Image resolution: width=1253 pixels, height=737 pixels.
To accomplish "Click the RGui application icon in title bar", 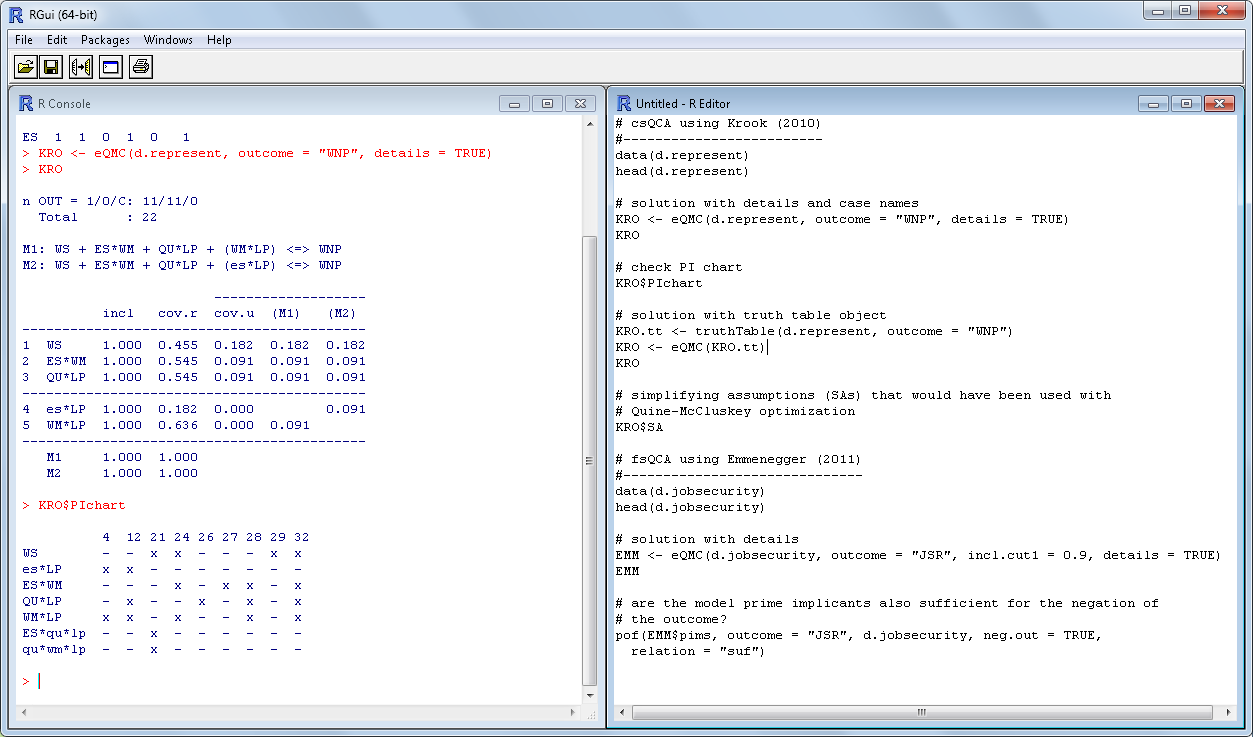I will tap(15, 14).
